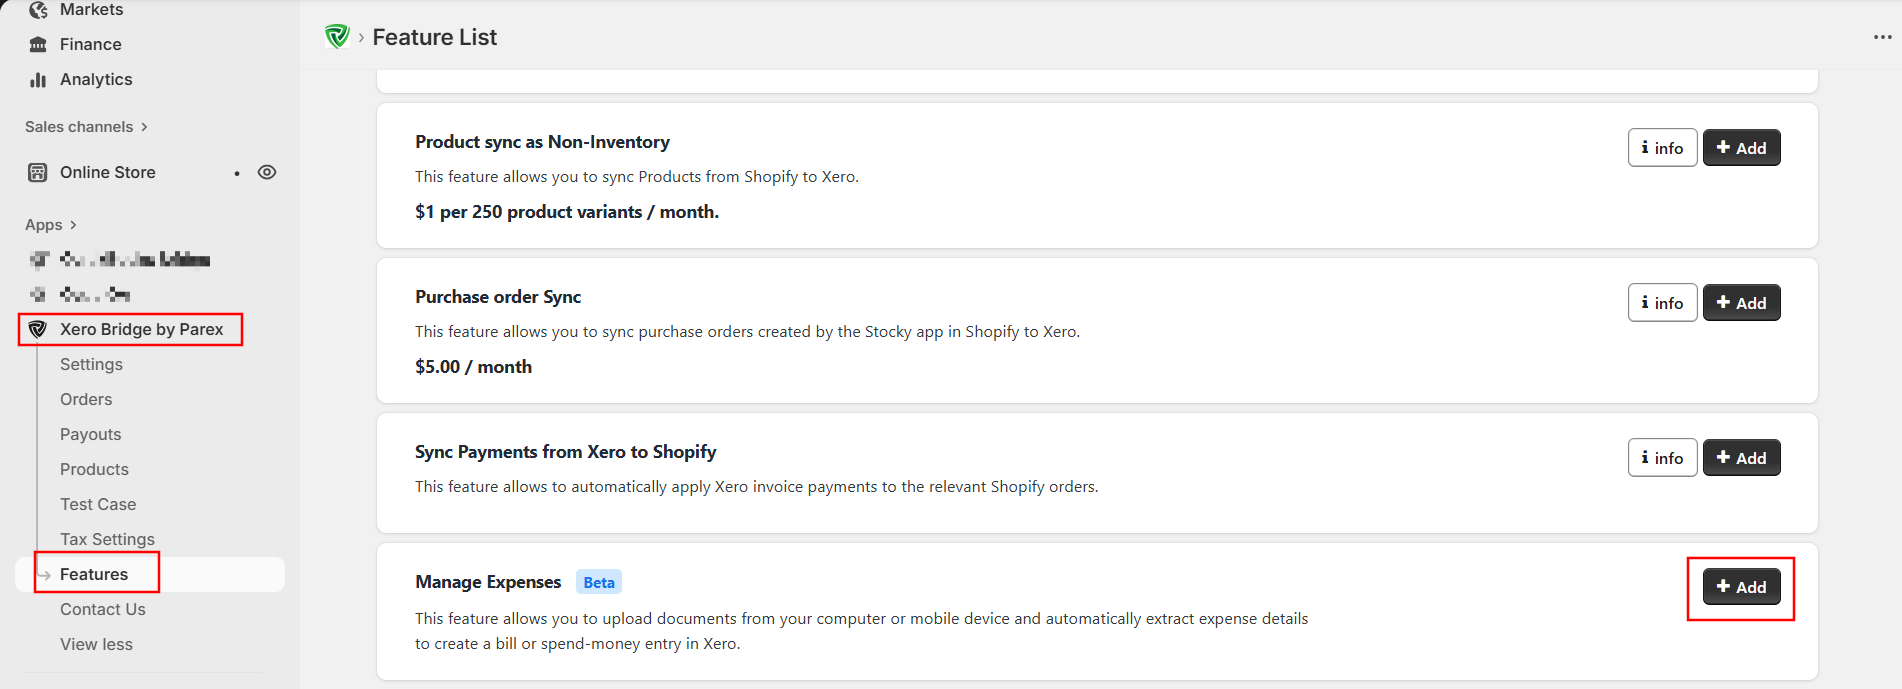The width and height of the screenshot is (1902, 689).
Task: Expand the Apps section
Action: click(50, 225)
